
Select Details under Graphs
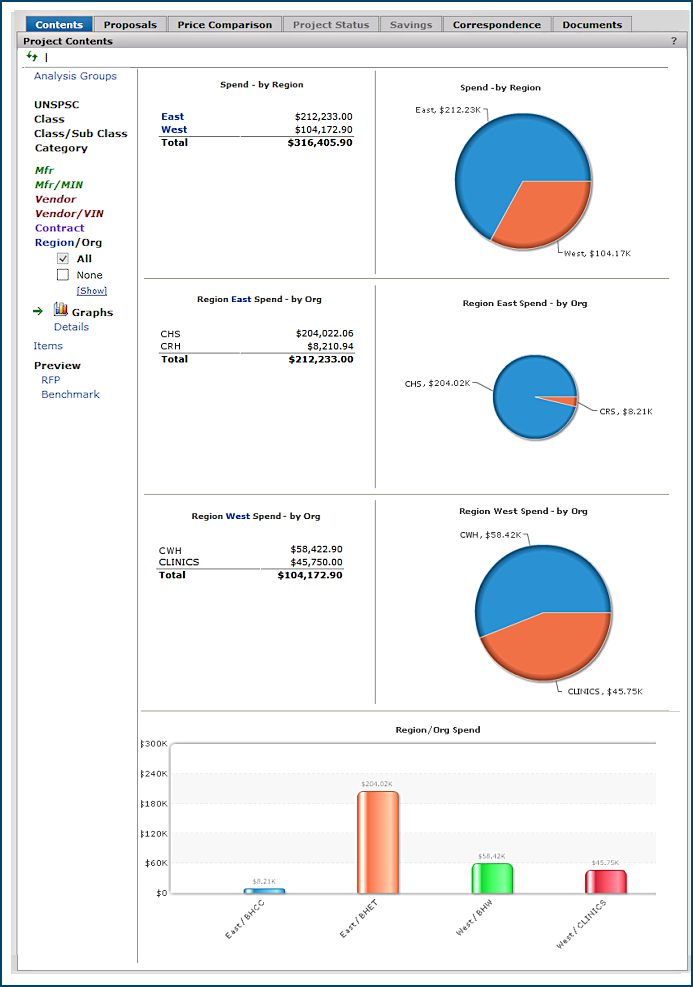[x=71, y=327]
